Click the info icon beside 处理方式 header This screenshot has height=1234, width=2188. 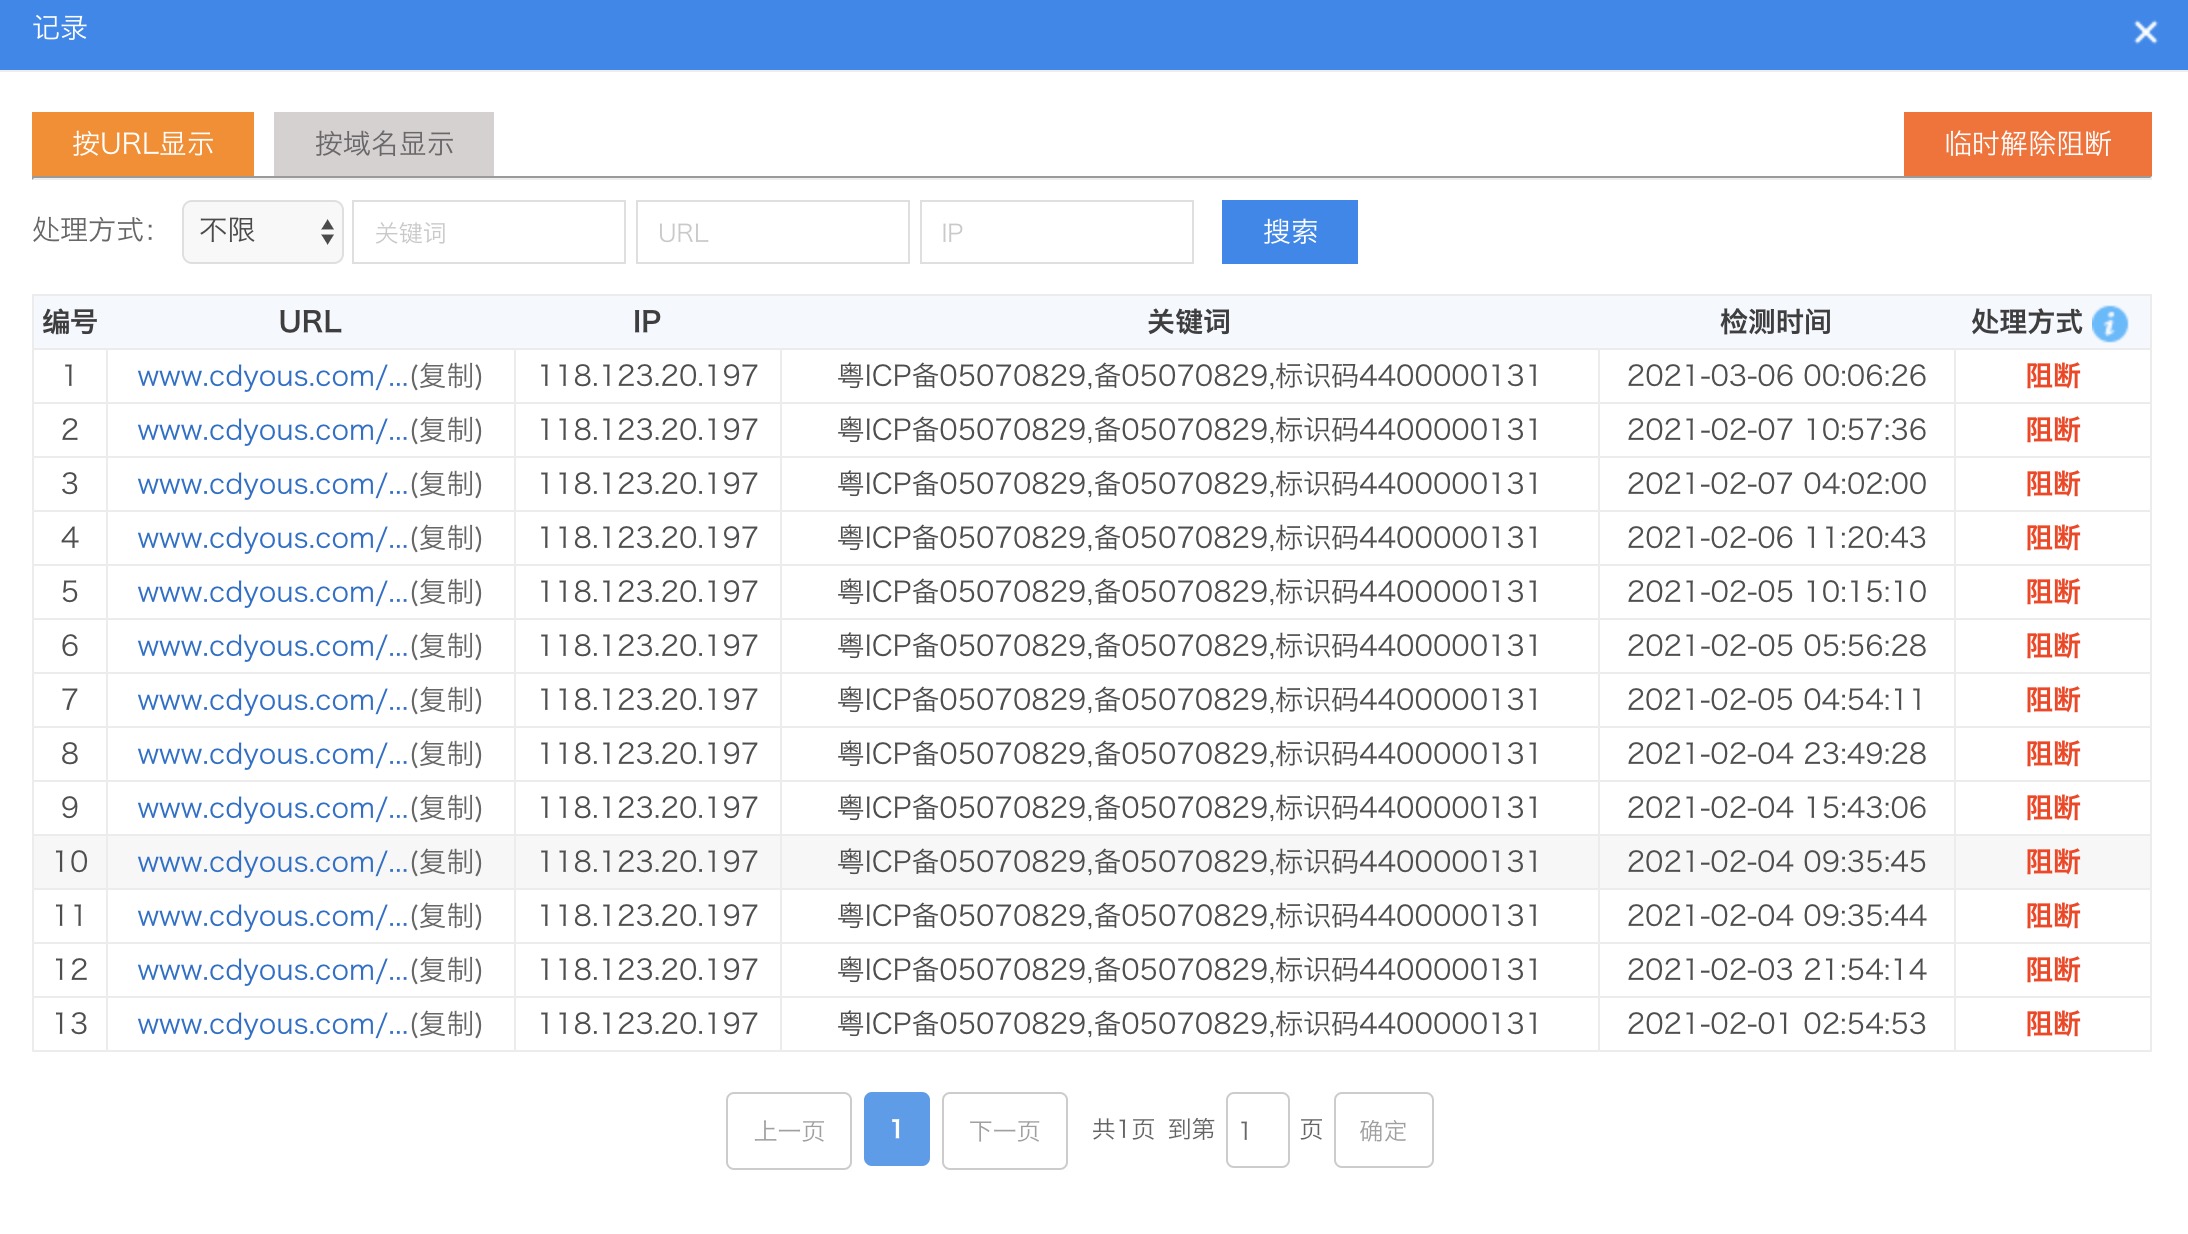coord(2109,323)
